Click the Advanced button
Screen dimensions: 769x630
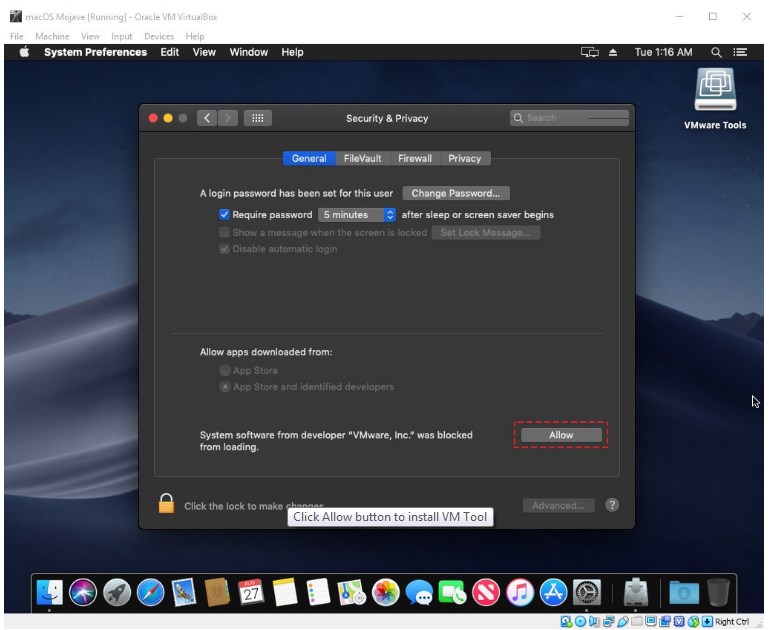(x=558, y=505)
